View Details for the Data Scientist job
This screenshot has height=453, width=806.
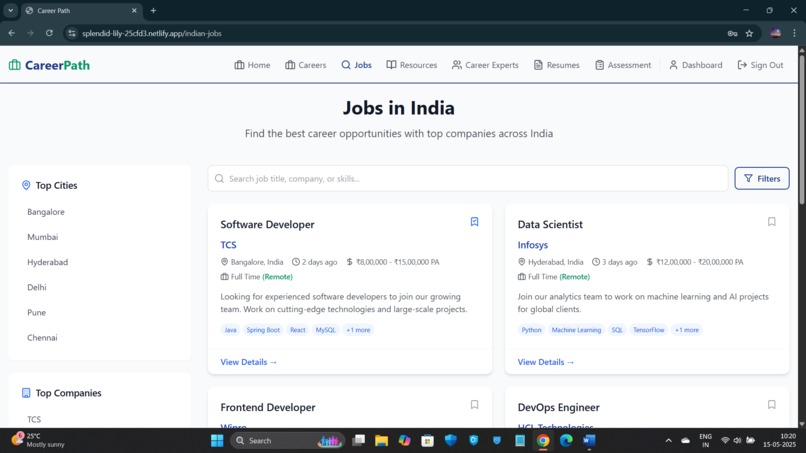(x=546, y=362)
